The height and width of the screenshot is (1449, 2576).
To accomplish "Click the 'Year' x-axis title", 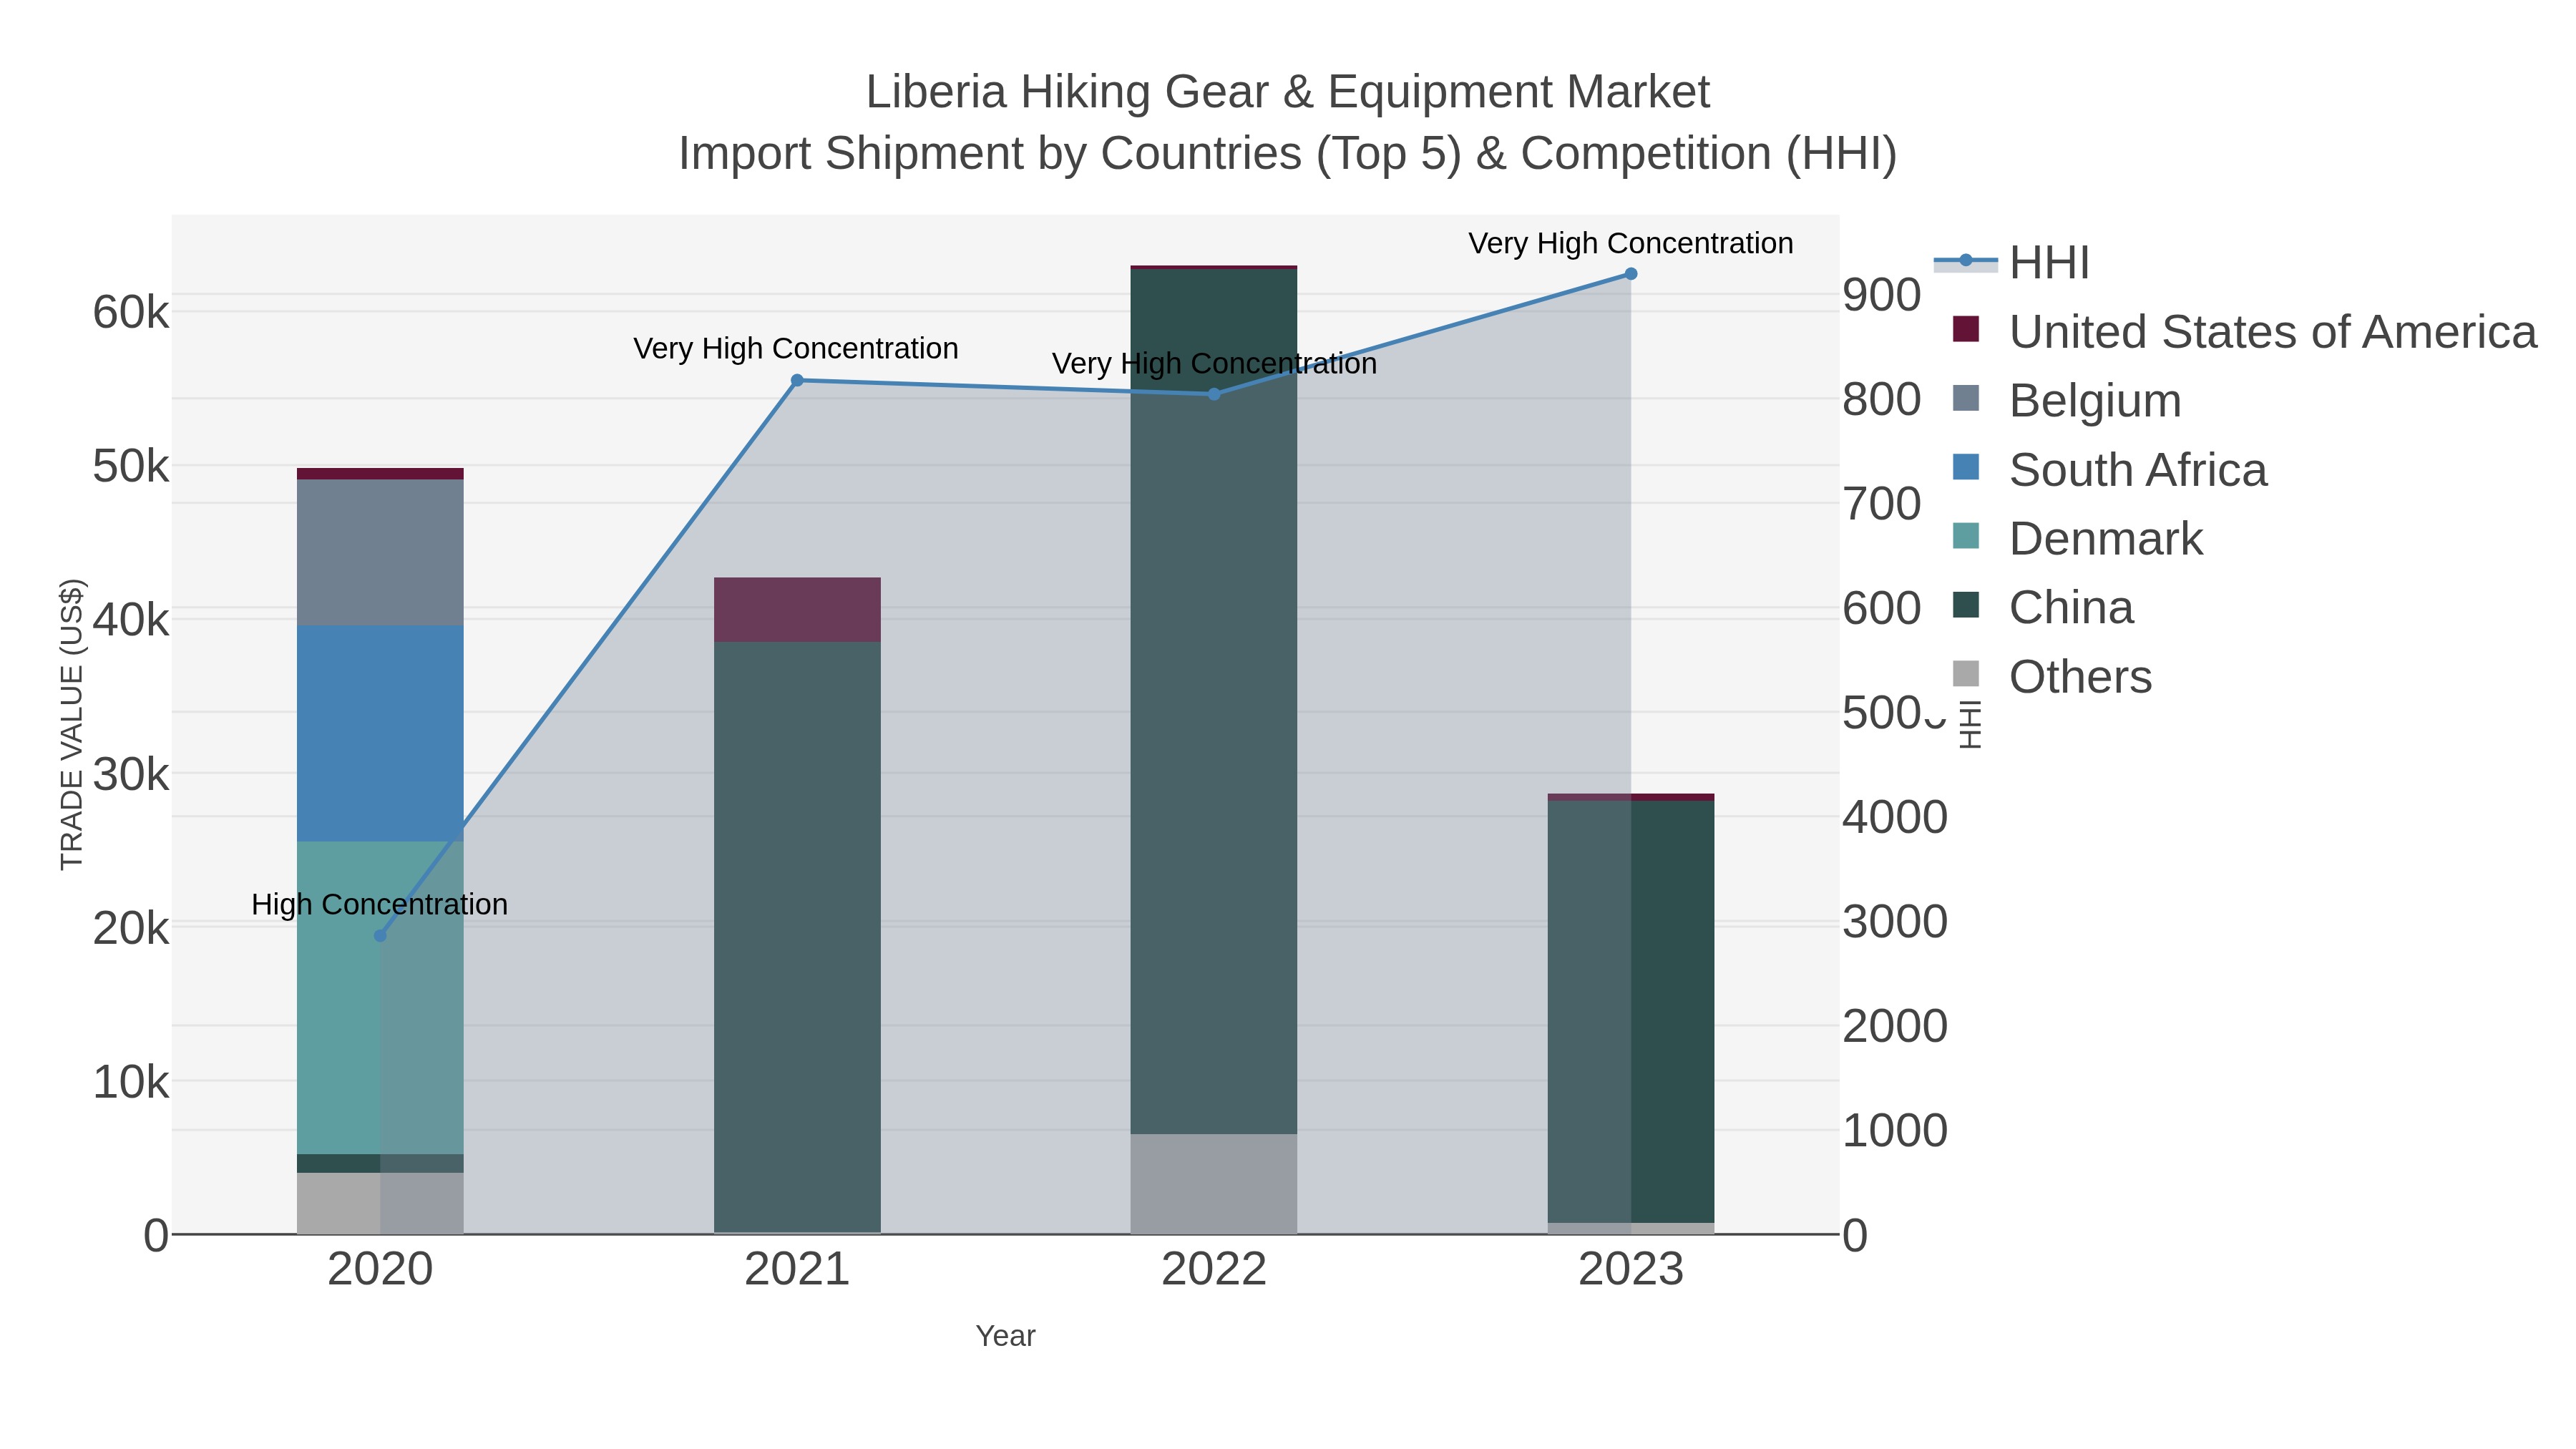I will click(1006, 1336).
